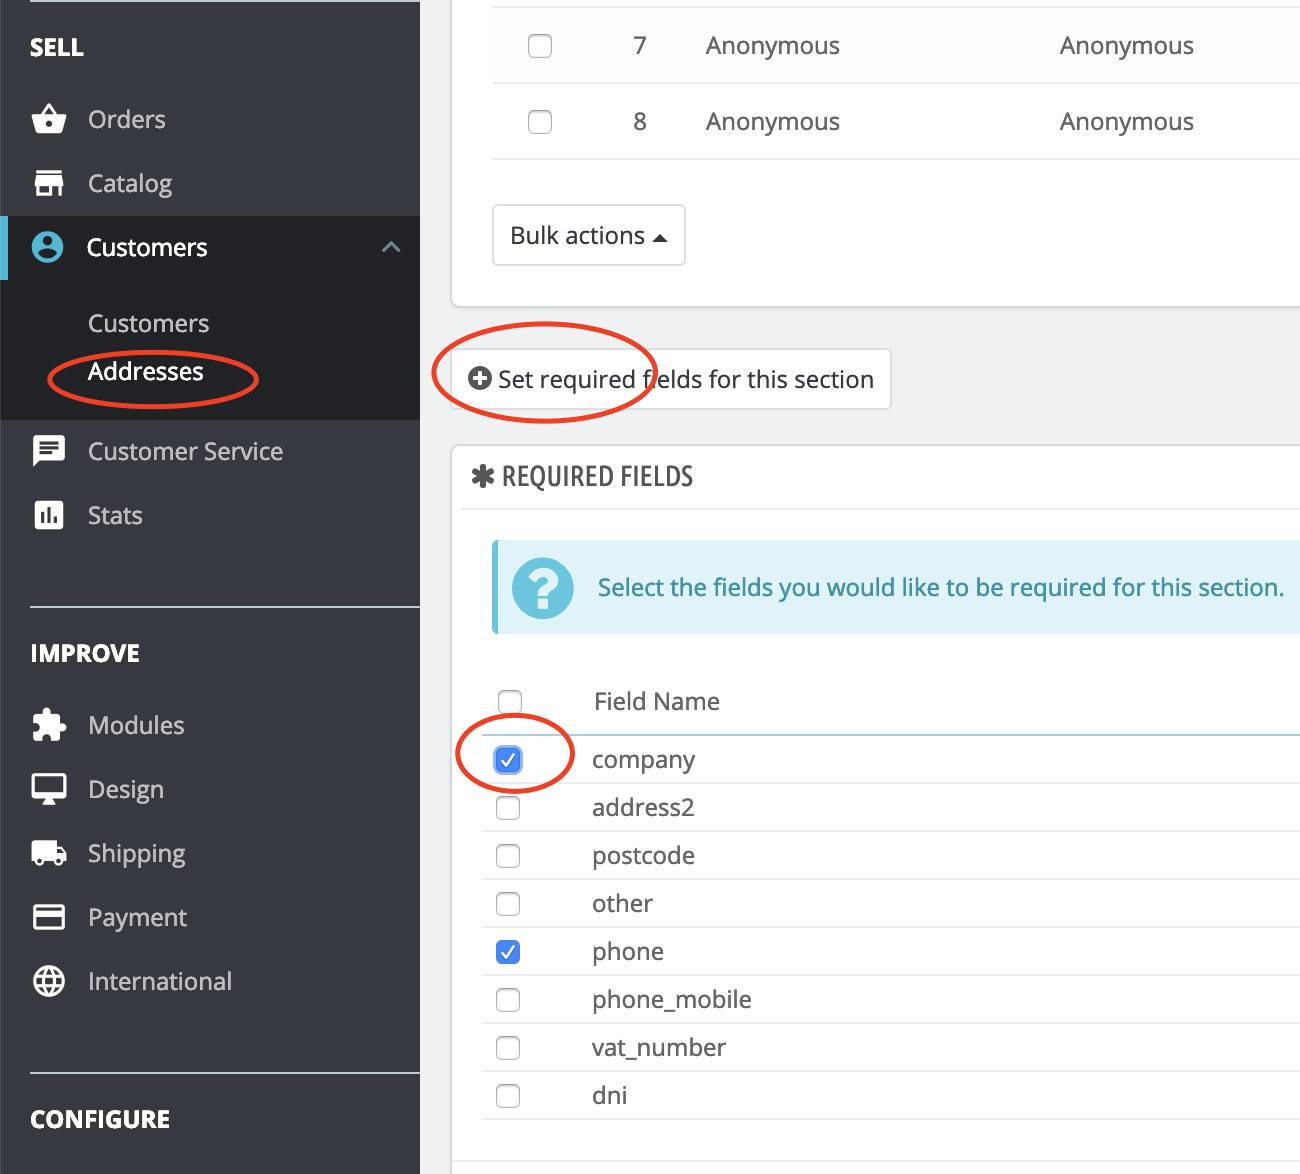Screen dimensions: 1300x1174
Task: Click the Orders basket icon
Action: coord(48,119)
